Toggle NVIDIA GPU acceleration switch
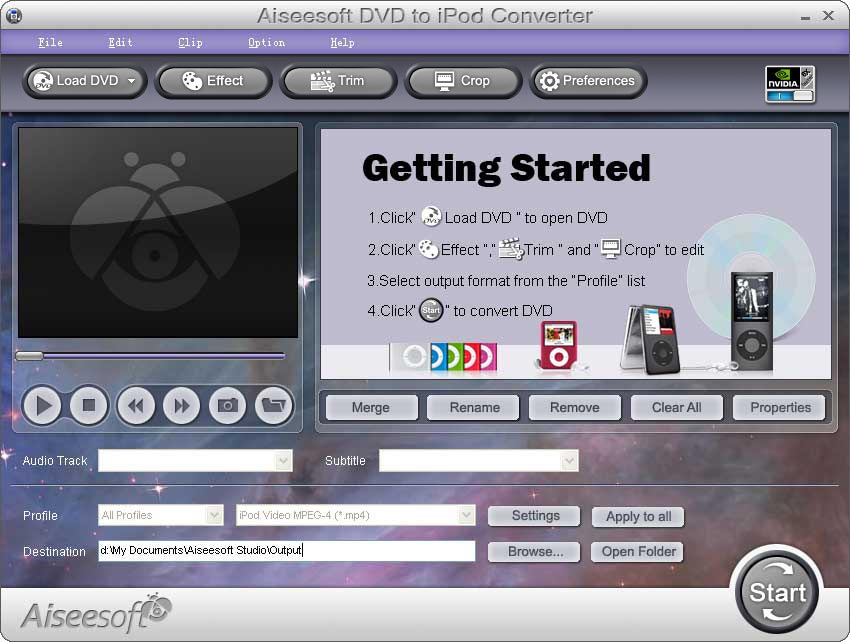 tap(790, 95)
